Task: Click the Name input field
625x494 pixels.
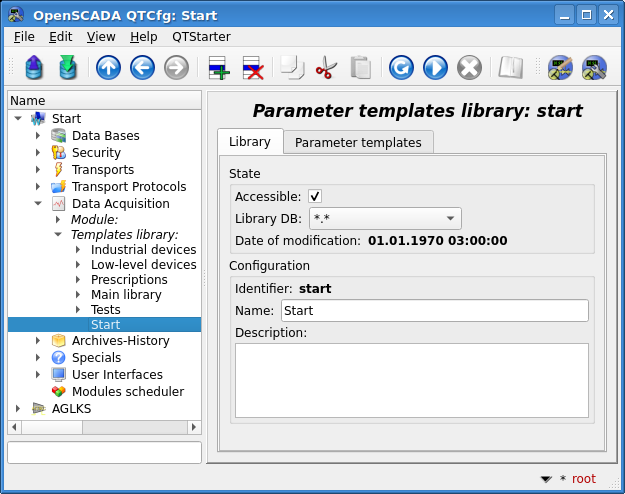Action: tap(435, 311)
